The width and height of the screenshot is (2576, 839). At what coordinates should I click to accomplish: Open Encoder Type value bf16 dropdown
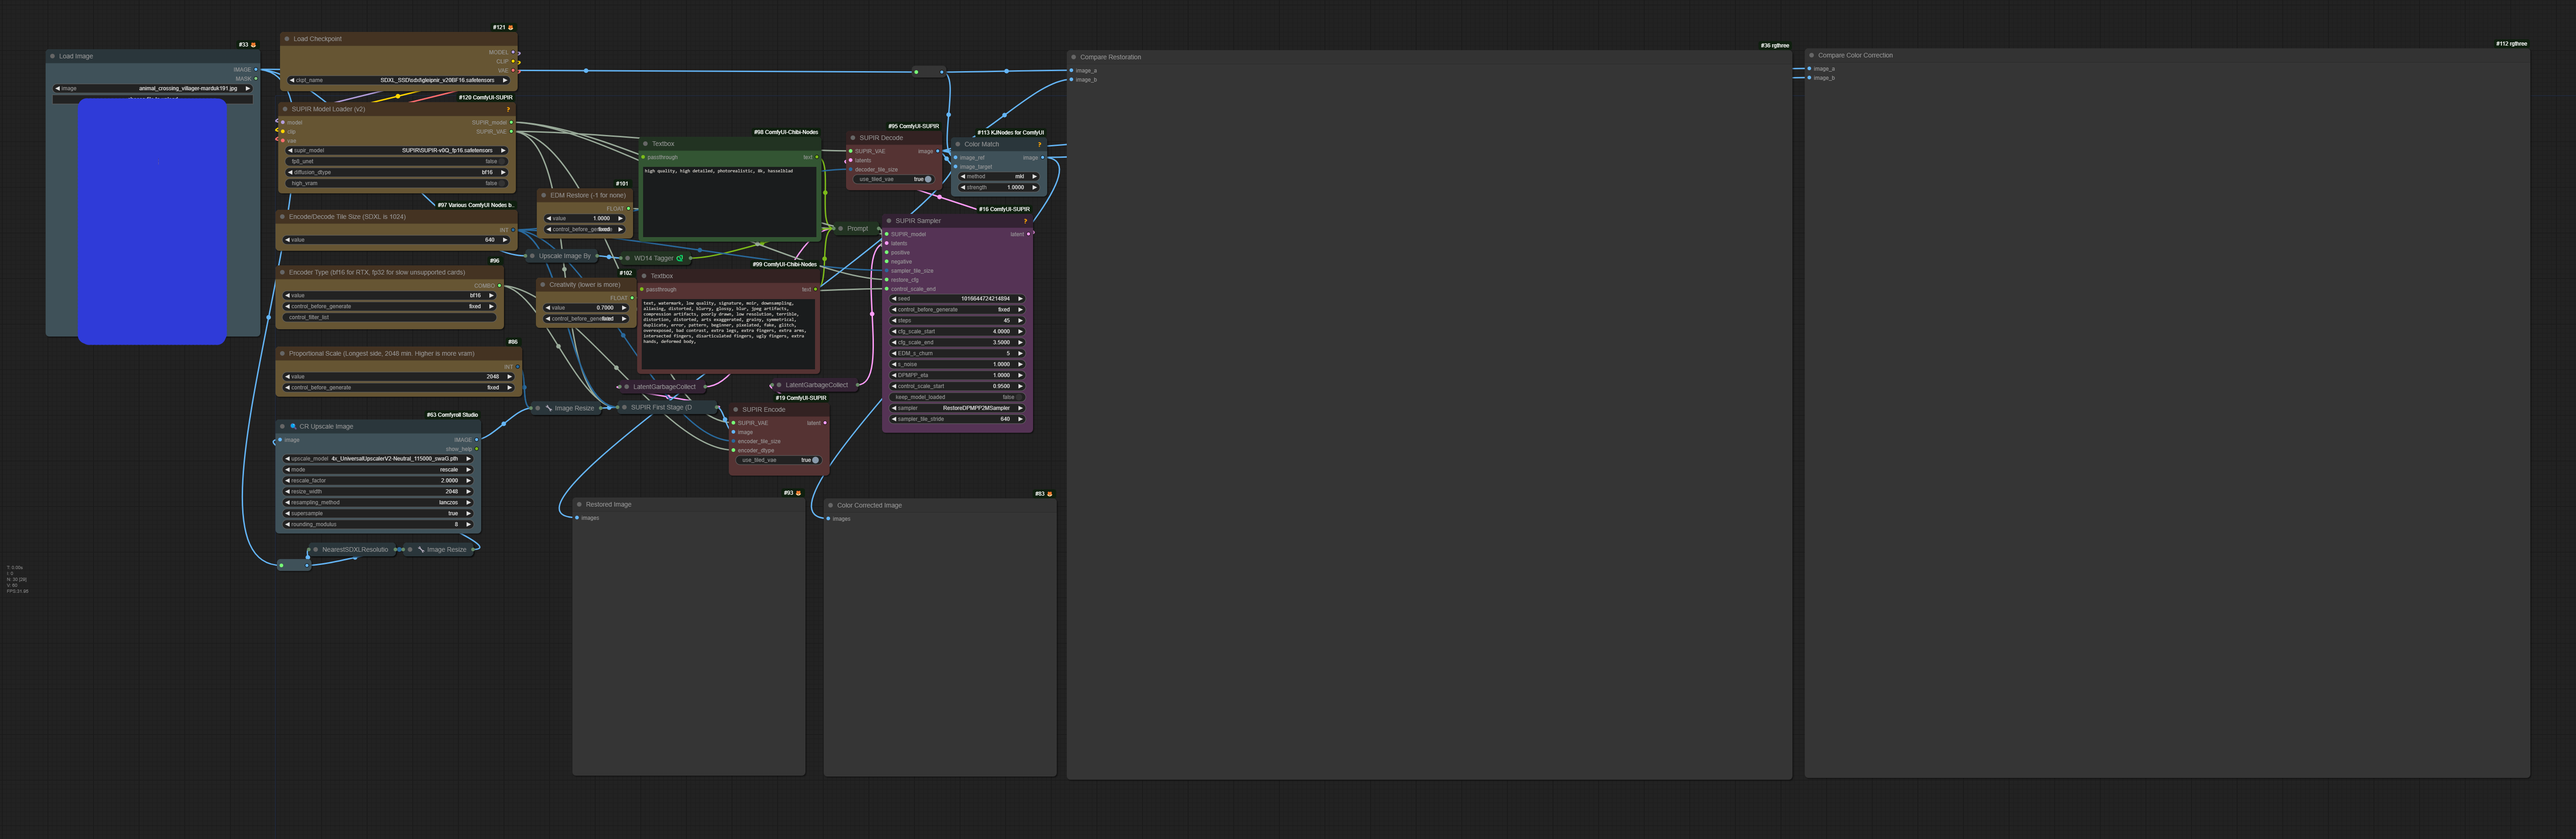point(389,295)
